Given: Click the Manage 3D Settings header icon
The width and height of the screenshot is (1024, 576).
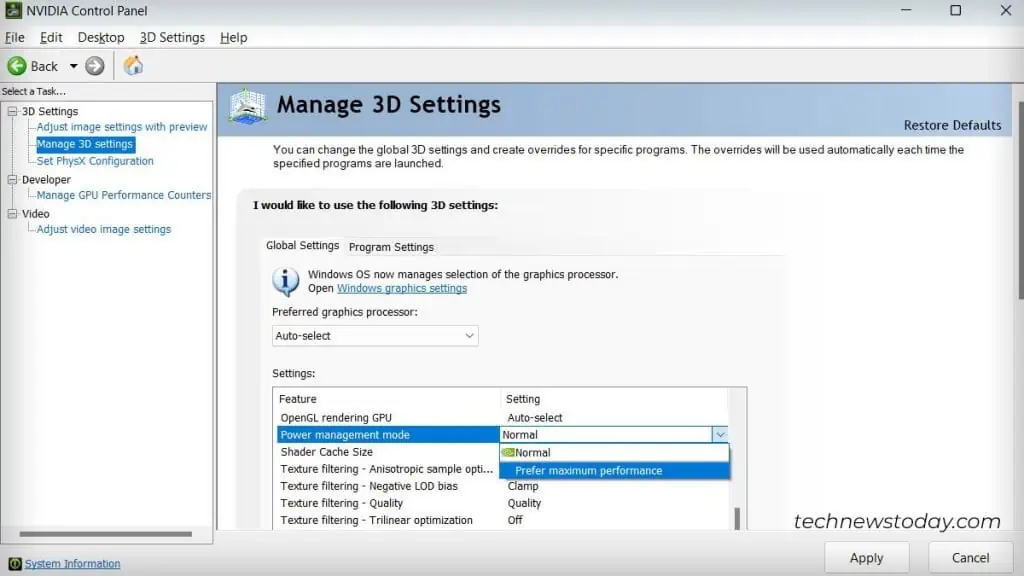Looking at the screenshot, I should point(248,106).
